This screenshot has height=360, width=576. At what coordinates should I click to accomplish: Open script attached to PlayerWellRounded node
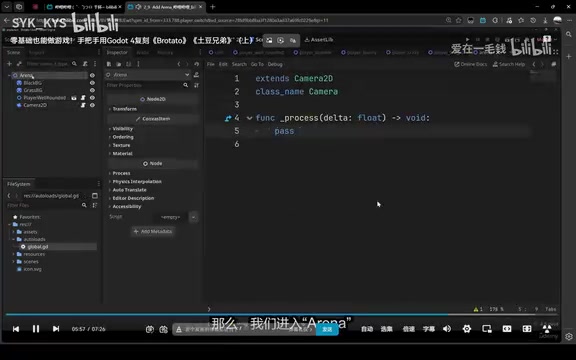[83, 98]
